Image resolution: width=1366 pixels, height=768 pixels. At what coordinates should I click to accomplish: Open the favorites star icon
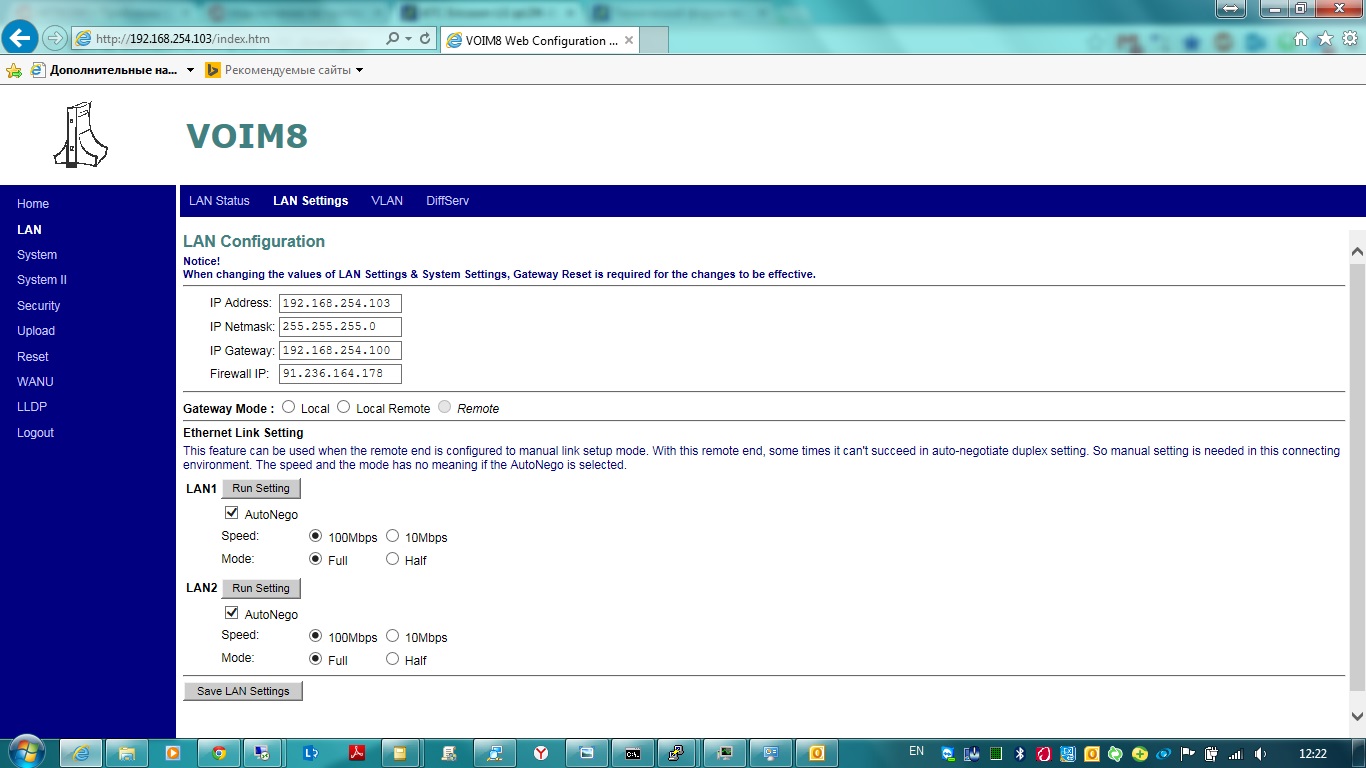(x=1325, y=39)
